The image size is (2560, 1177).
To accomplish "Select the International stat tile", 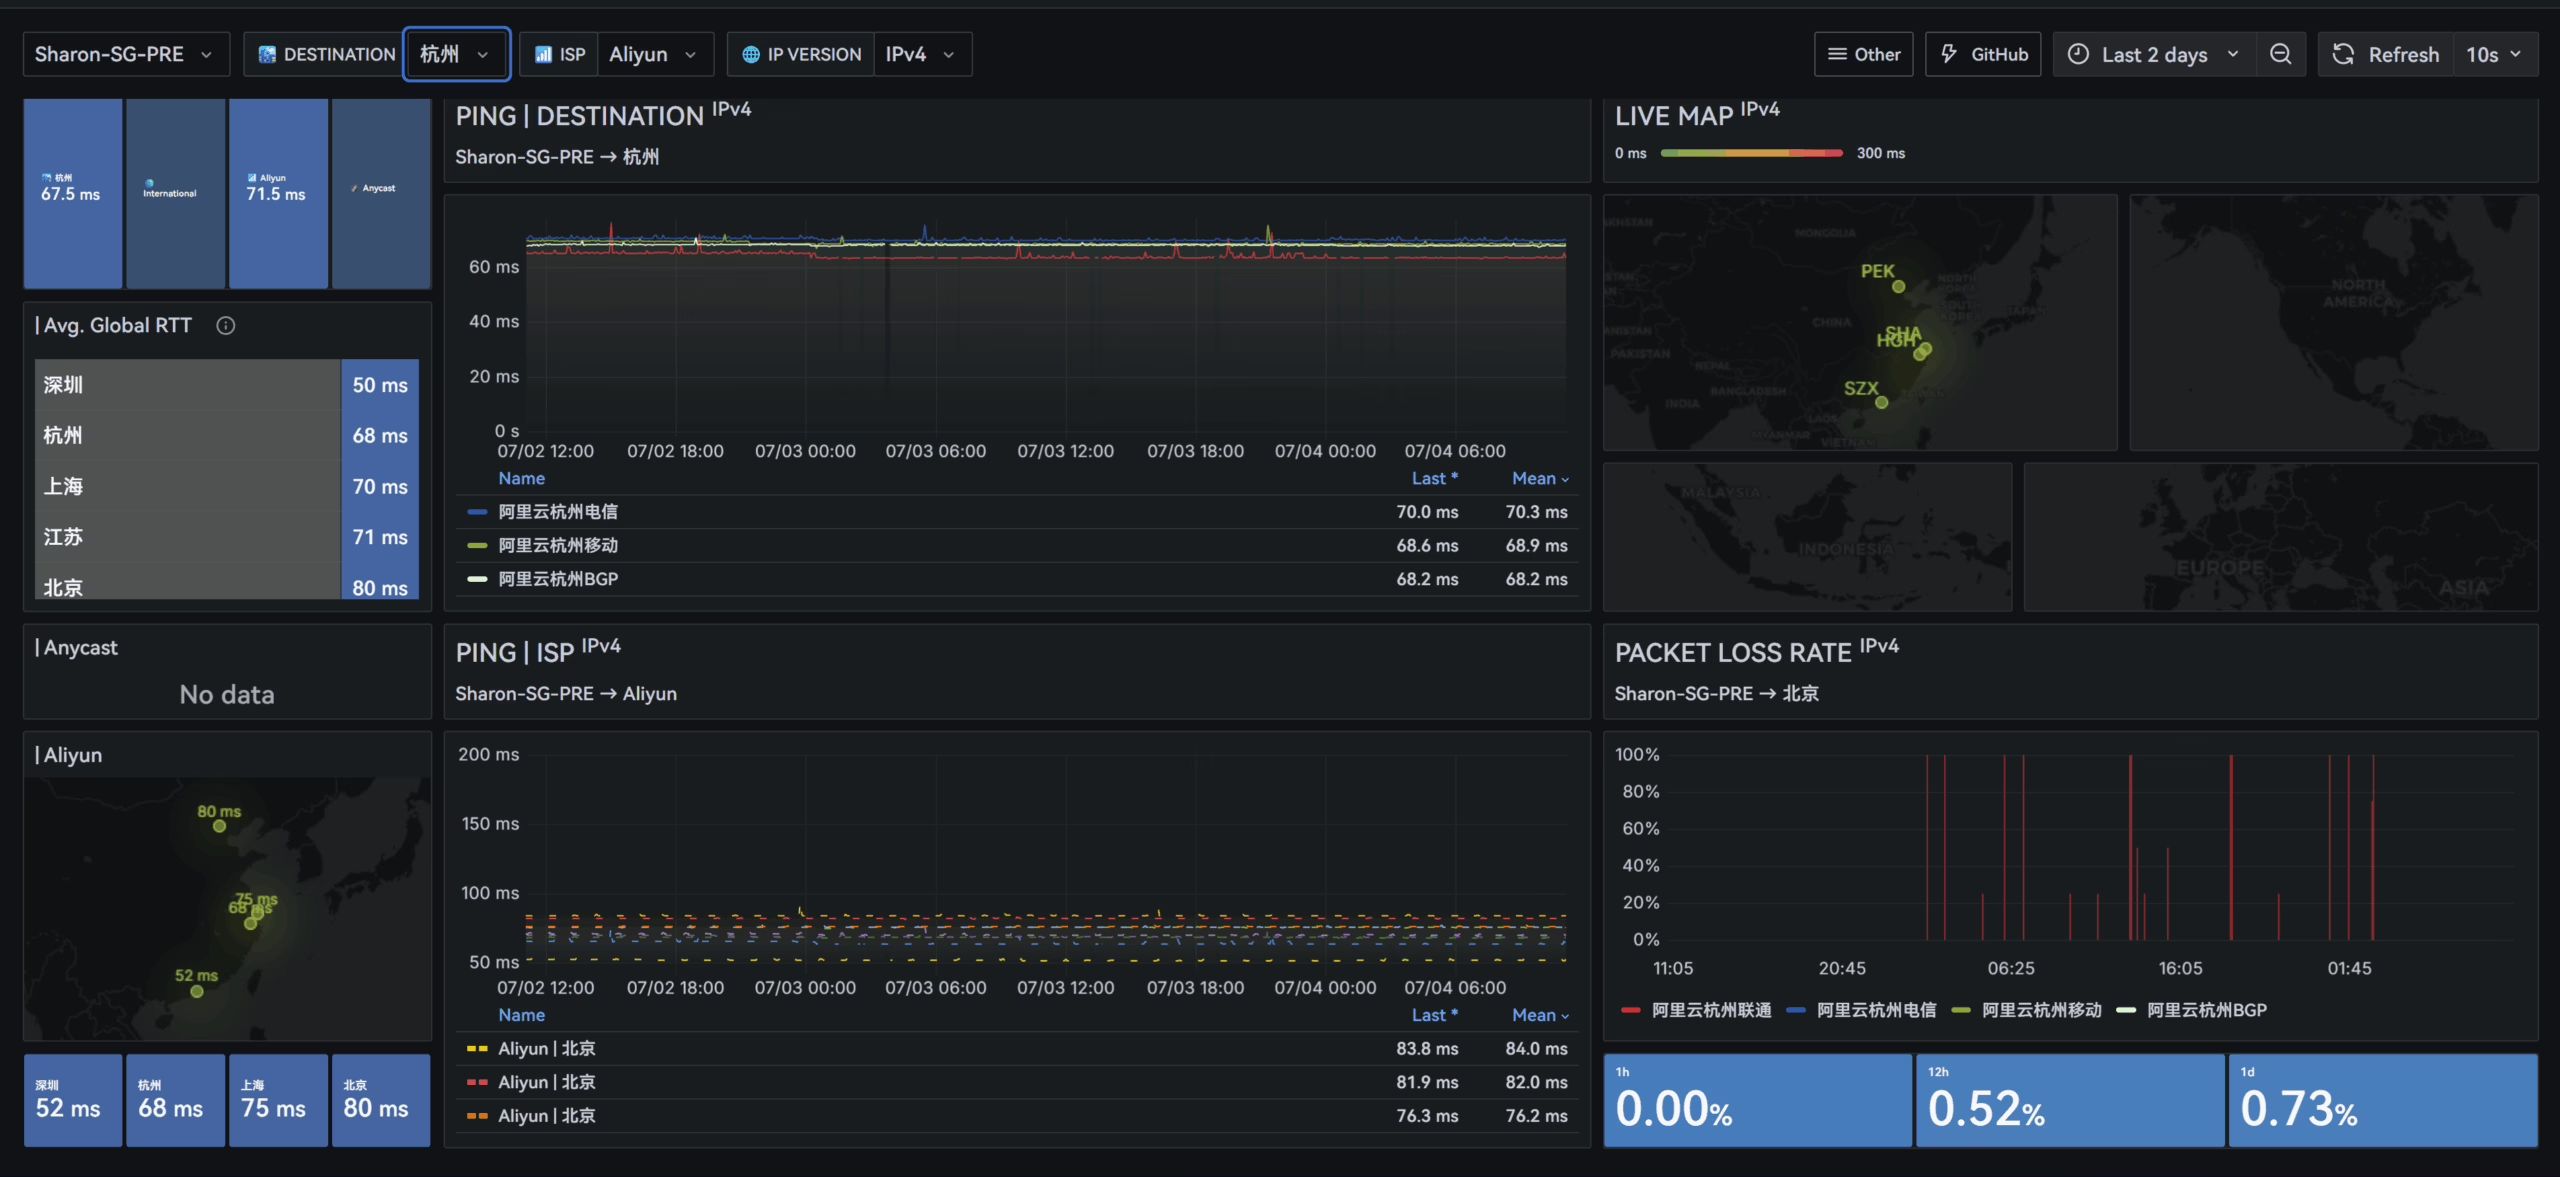I will tap(176, 193).
